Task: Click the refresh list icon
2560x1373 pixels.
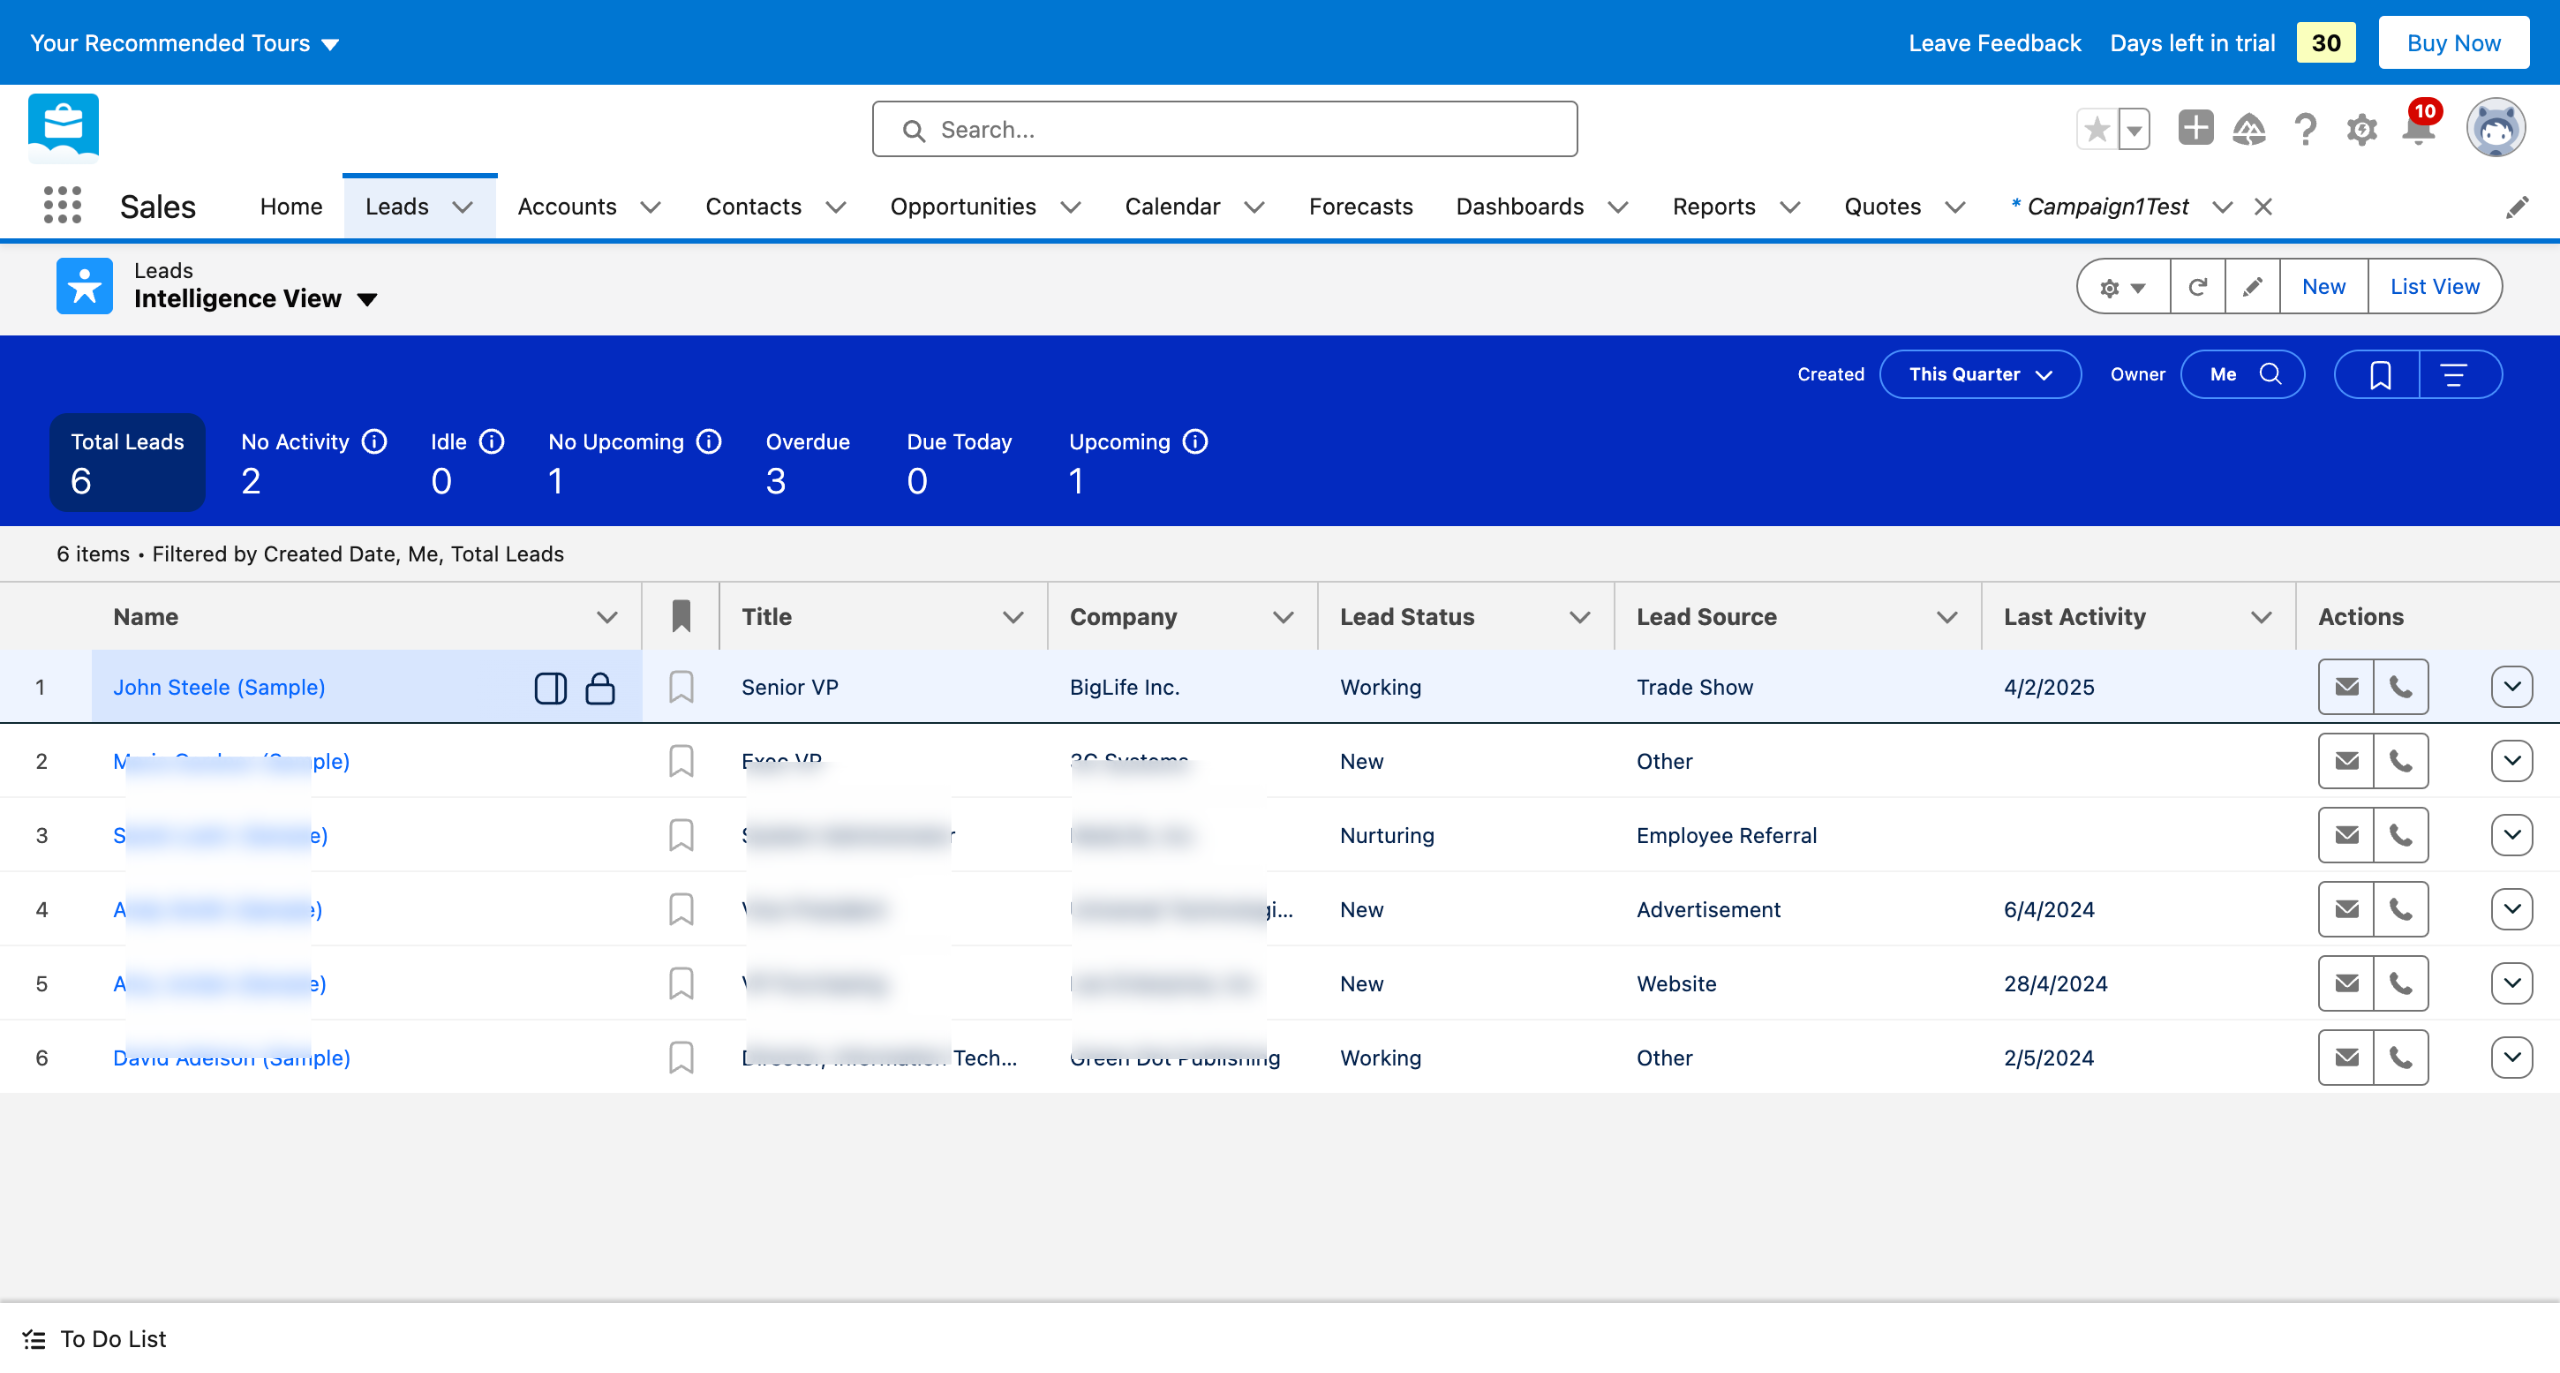Action: click(x=2197, y=287)
